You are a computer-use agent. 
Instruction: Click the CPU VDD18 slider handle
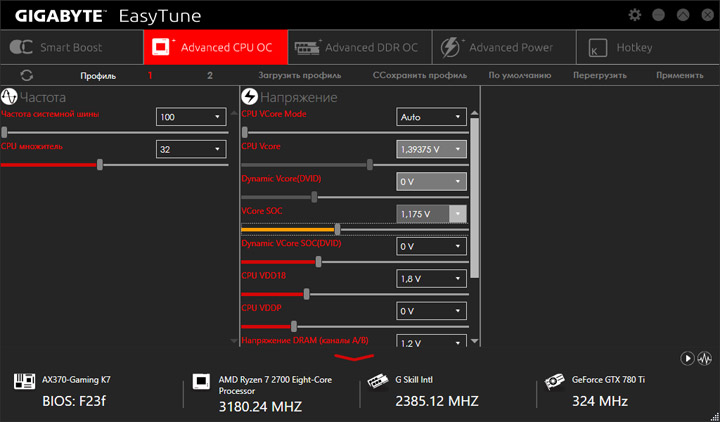[306, 294]
